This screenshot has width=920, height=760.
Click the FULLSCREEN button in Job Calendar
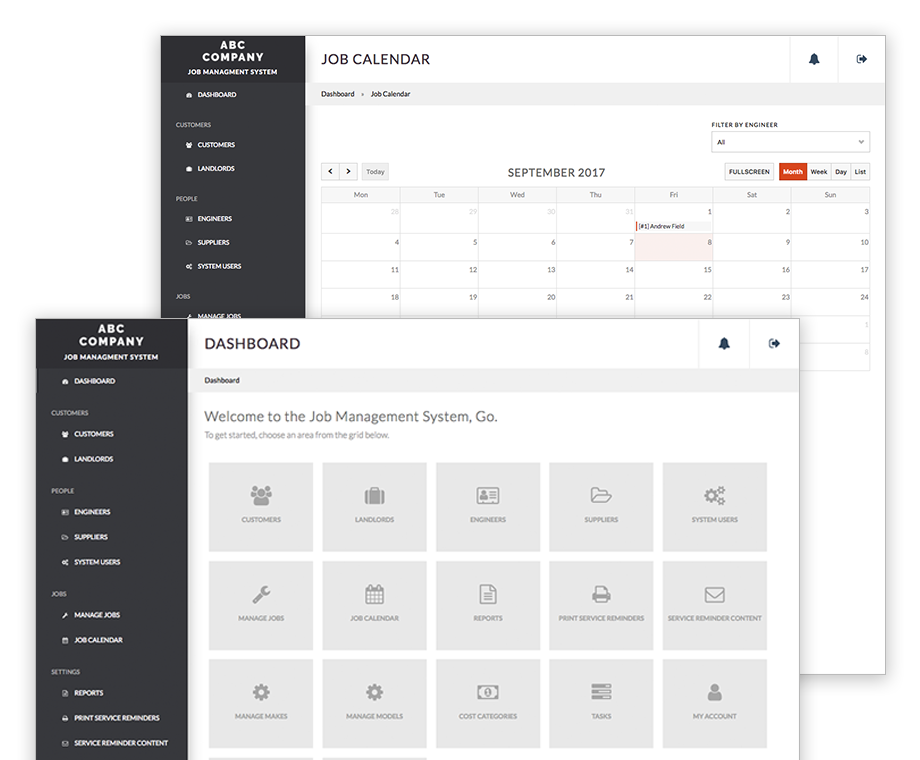coord(749,171)
